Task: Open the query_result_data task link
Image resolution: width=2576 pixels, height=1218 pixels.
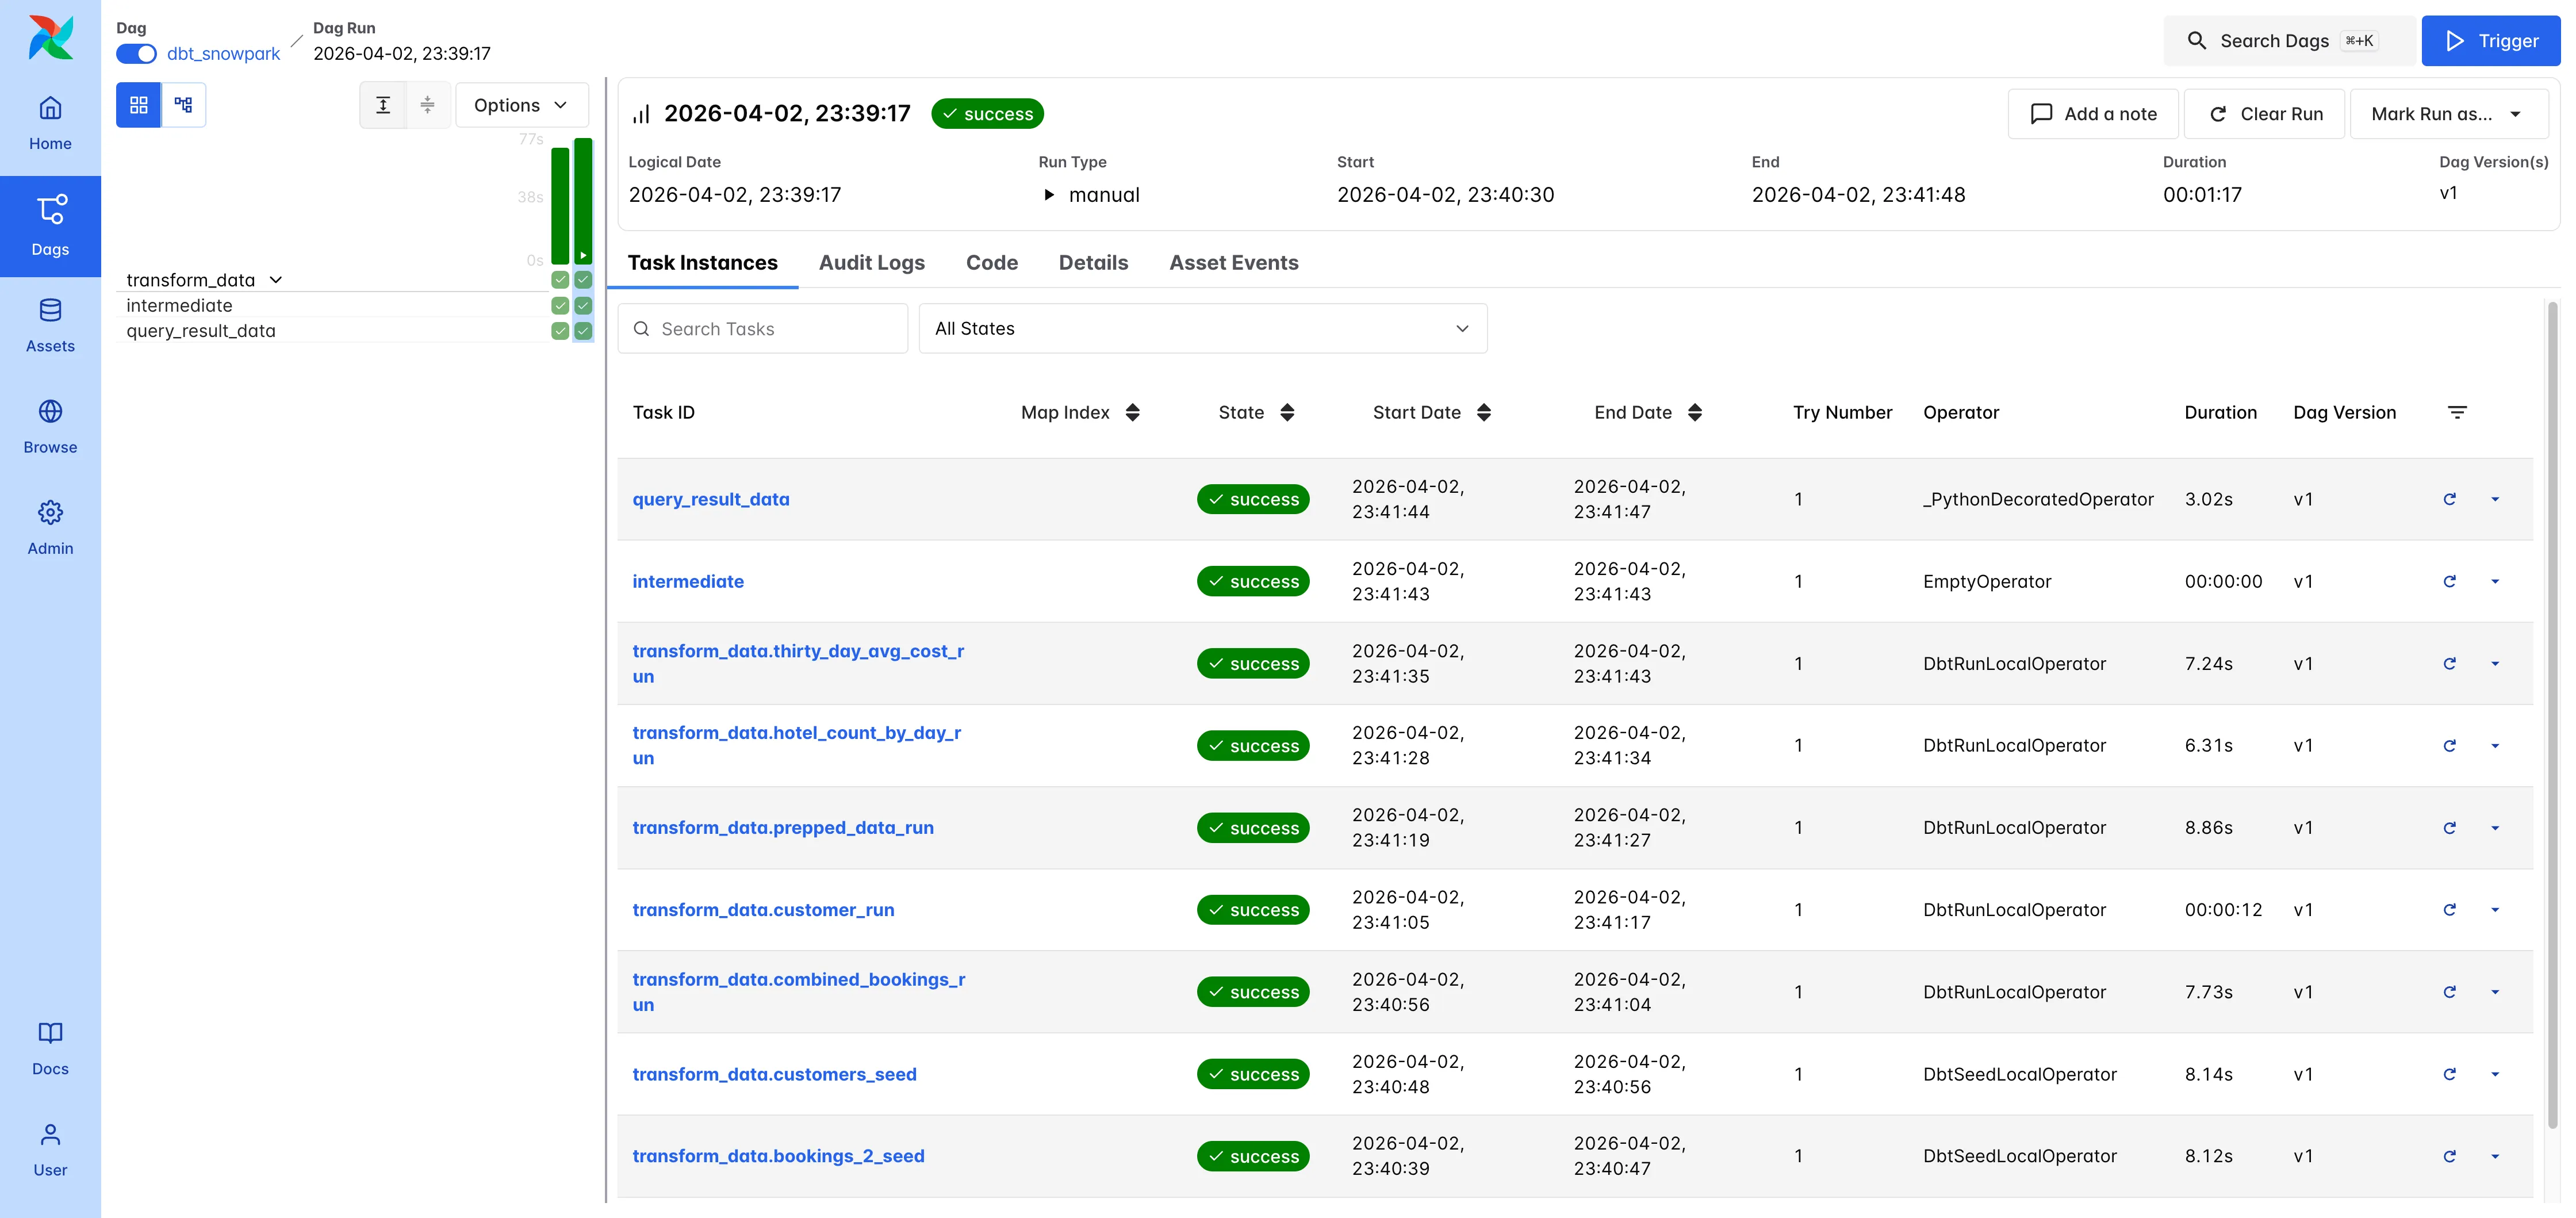Action: pyautogui.click(x=711, y=499)
